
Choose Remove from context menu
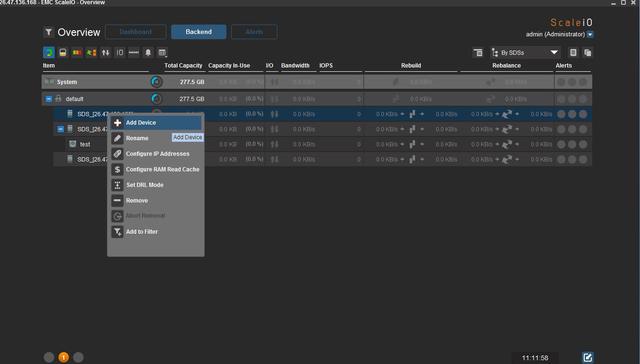[x=156, y=200]
